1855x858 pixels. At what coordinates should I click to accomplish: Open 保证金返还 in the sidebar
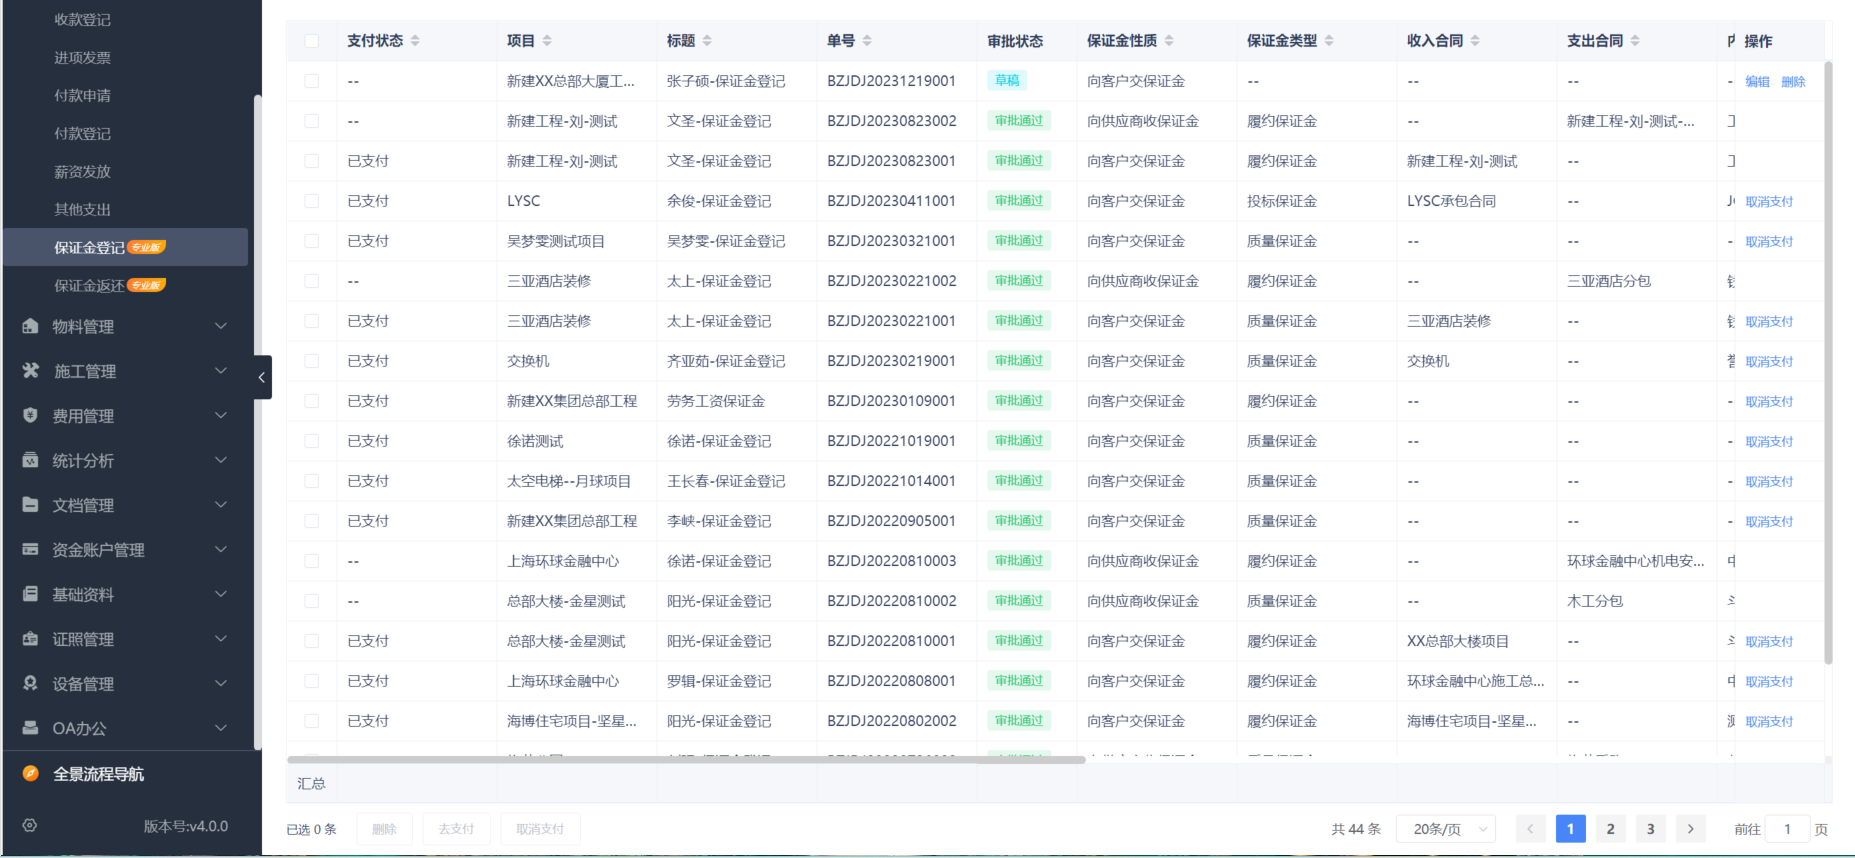click(90, 286)
